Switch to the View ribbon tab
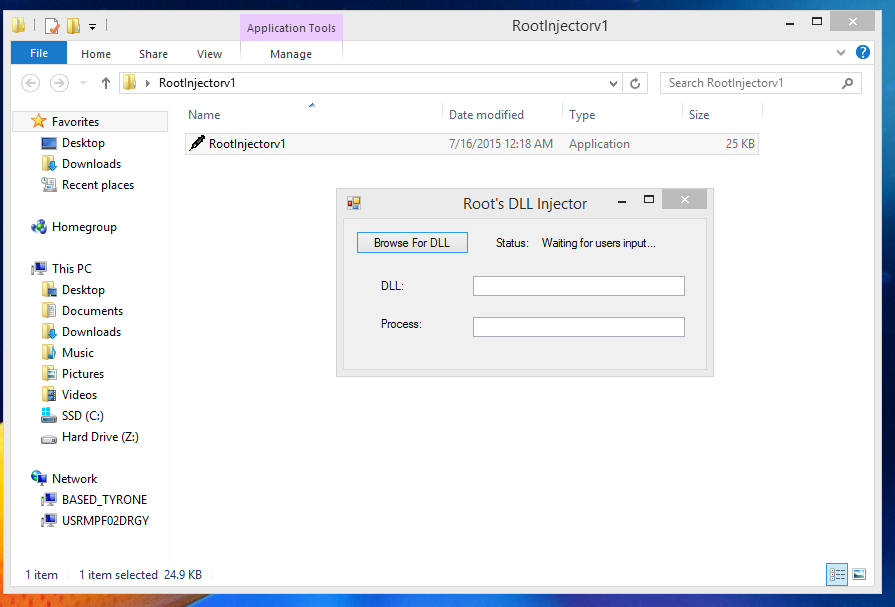The width and height of the screenshot is (895, 607). point(209,54)
